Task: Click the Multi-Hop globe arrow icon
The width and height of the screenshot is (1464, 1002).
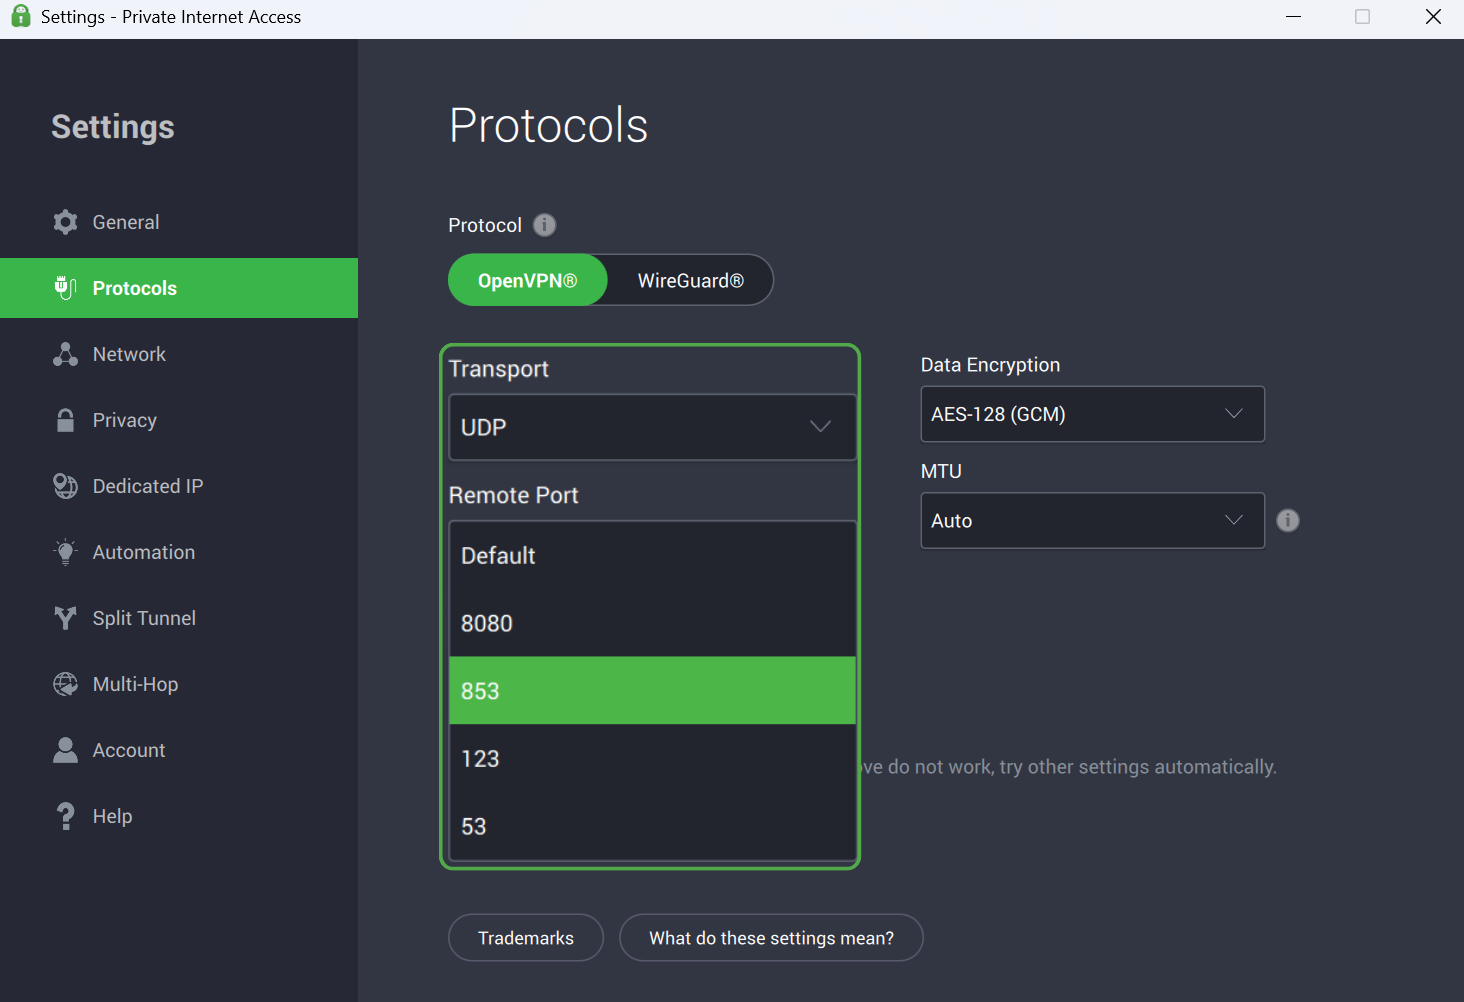Action: 65,684
